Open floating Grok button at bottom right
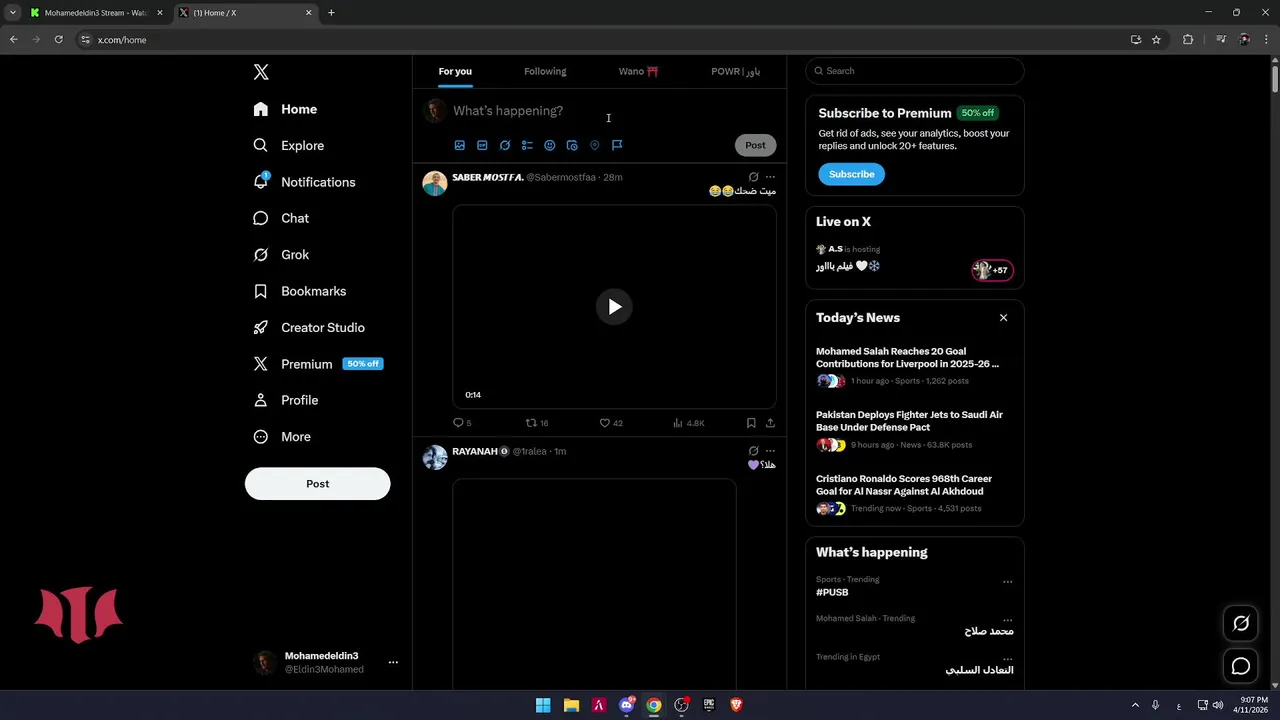Screen dimensions: 1280x720 1241,623
